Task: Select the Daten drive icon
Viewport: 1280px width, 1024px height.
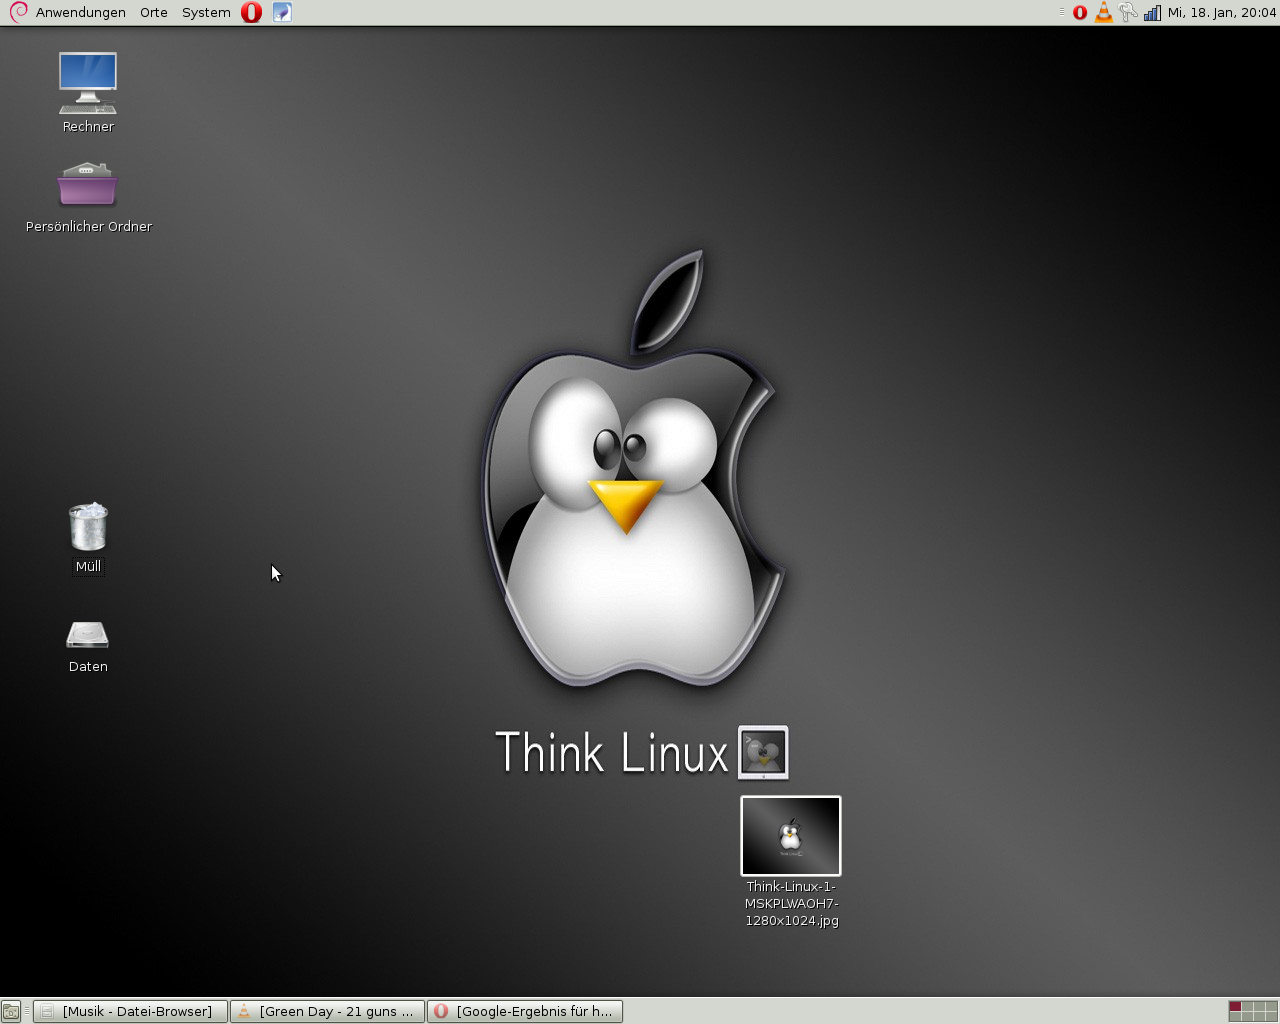Action: coord(88,635)
